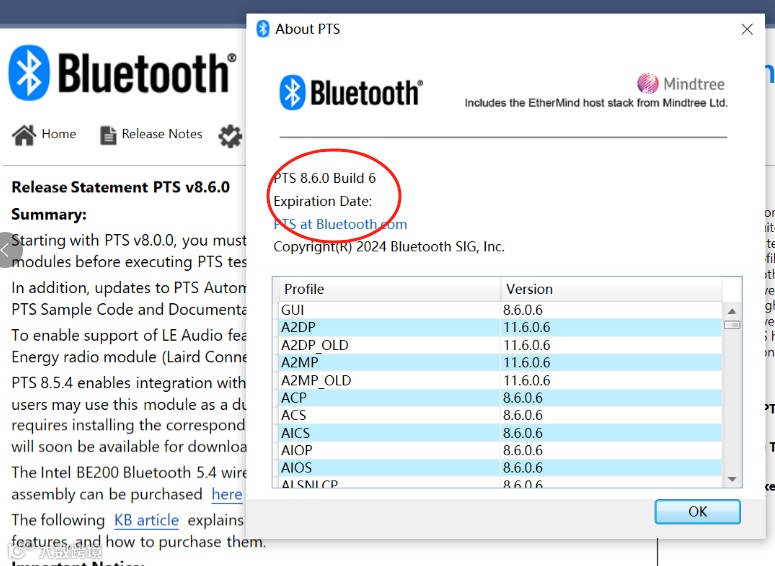Screen dimensions: 775x566
Task: Click the About PTS title text
Action: [307, 29]
